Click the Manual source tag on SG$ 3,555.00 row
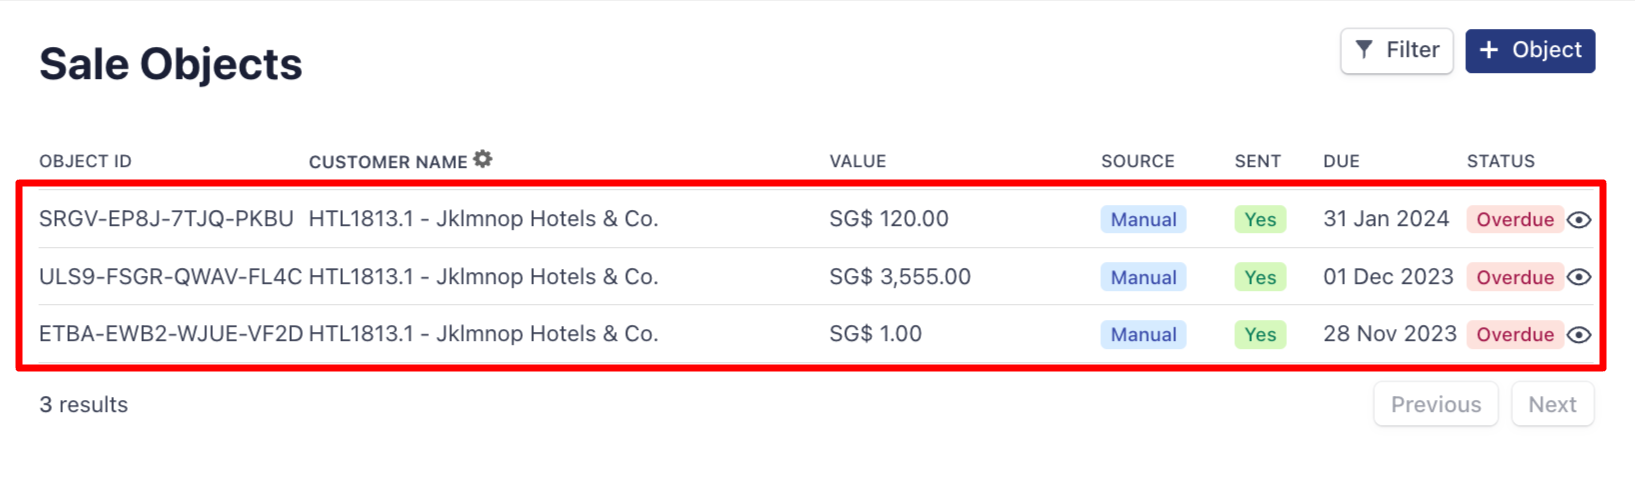 click(x=1143, y=277)
